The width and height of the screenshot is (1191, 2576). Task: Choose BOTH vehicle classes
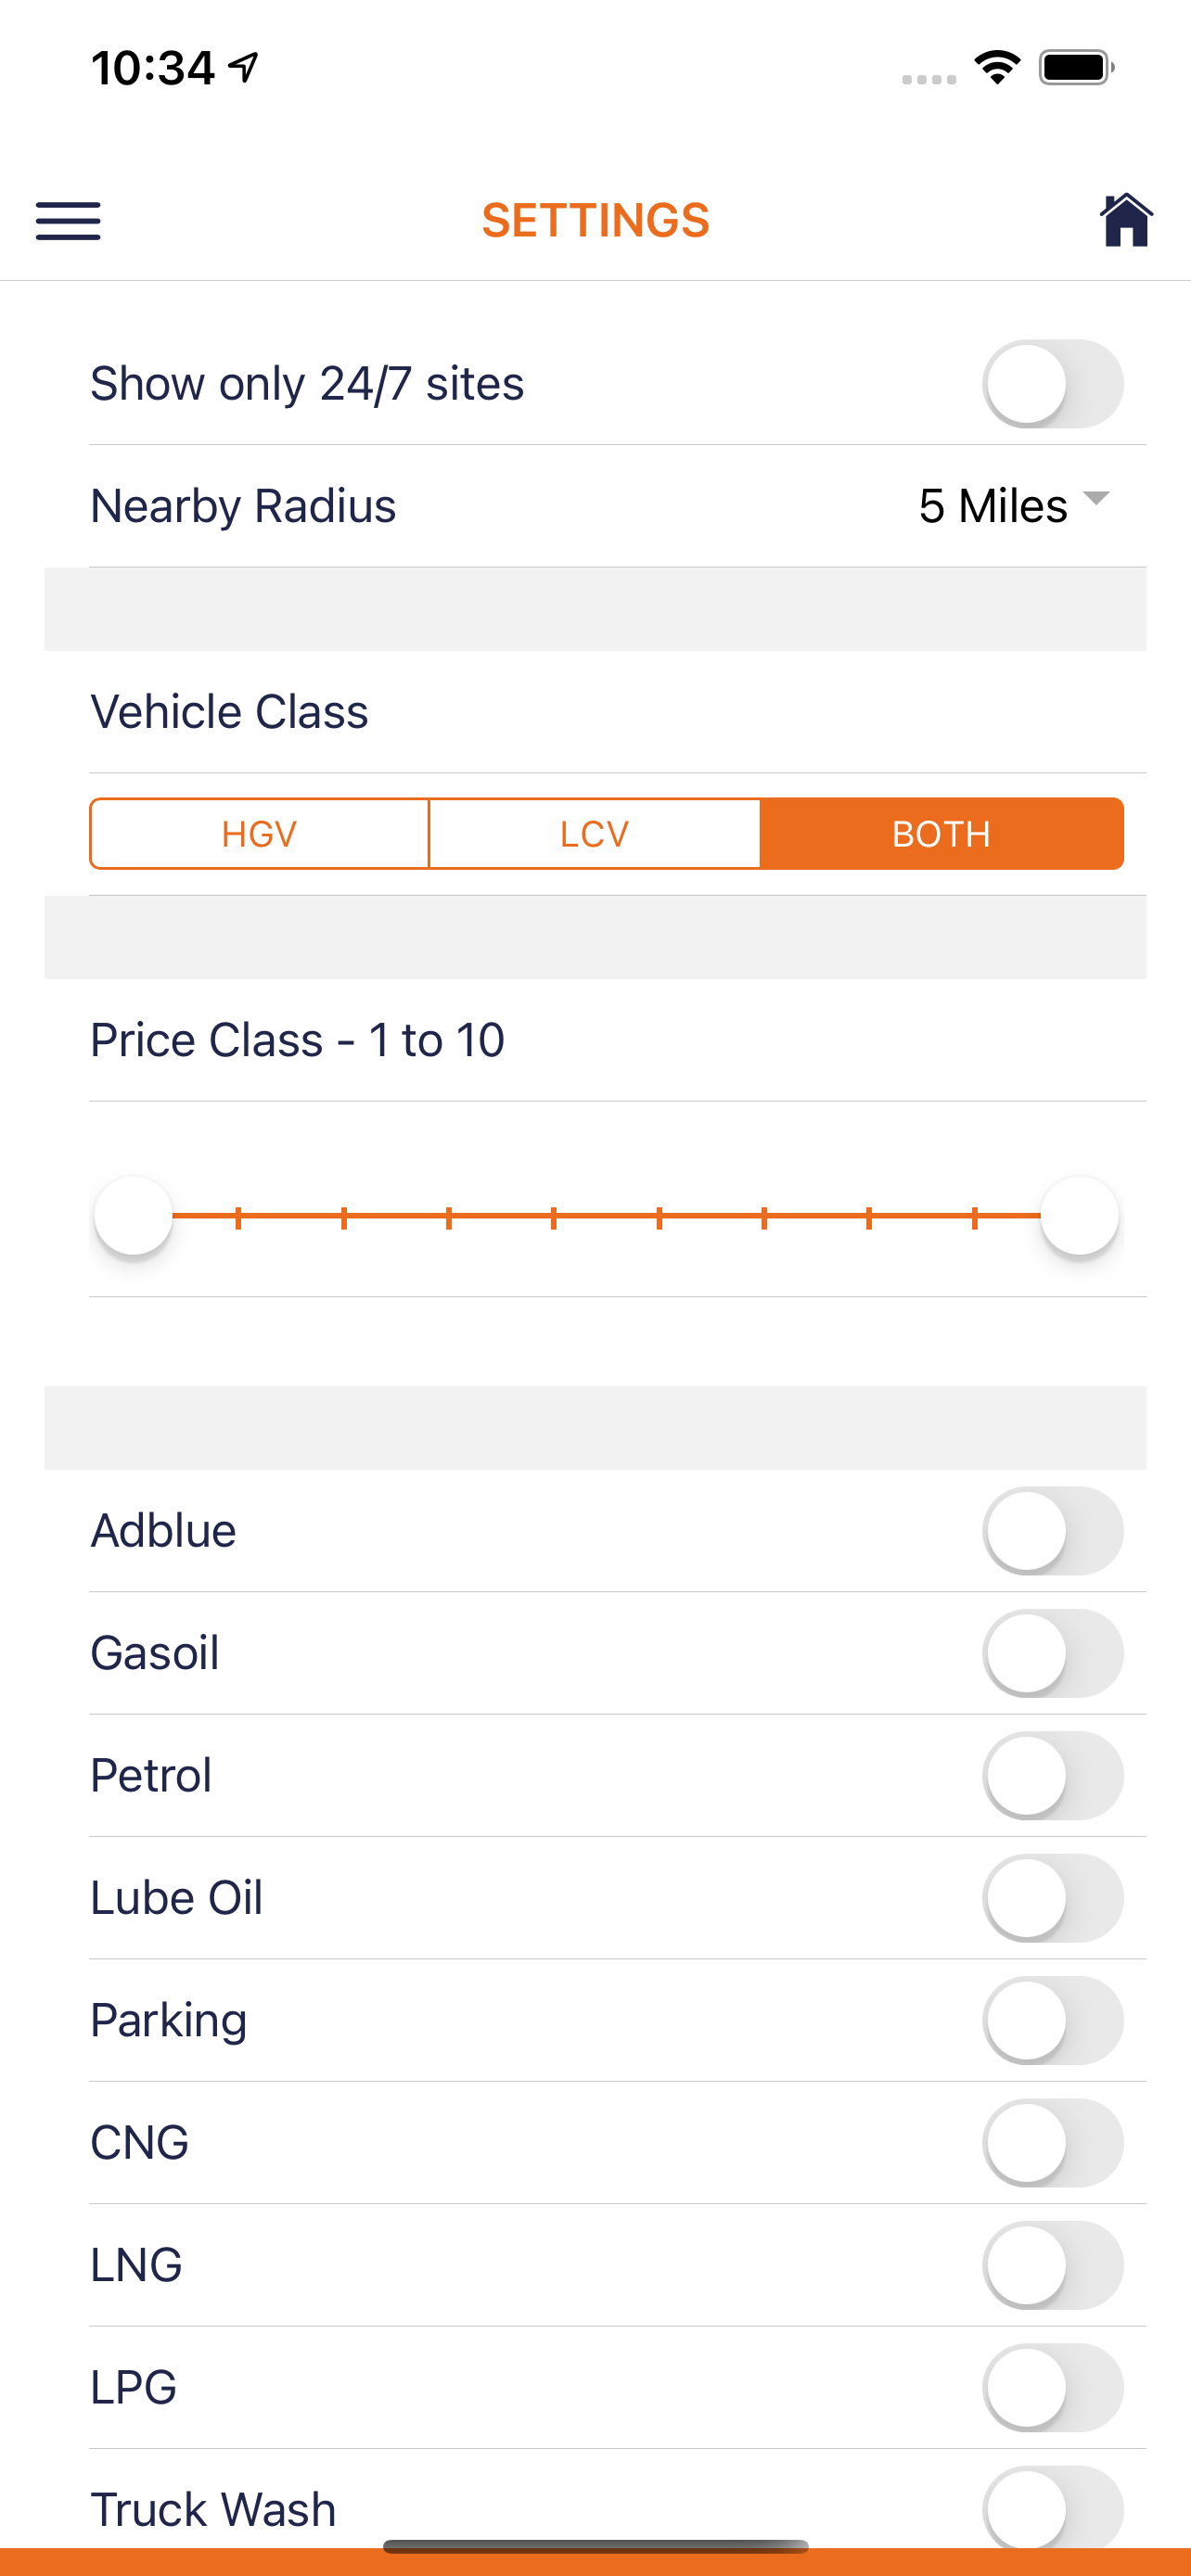pyautogui.click(x=941, y=834)
